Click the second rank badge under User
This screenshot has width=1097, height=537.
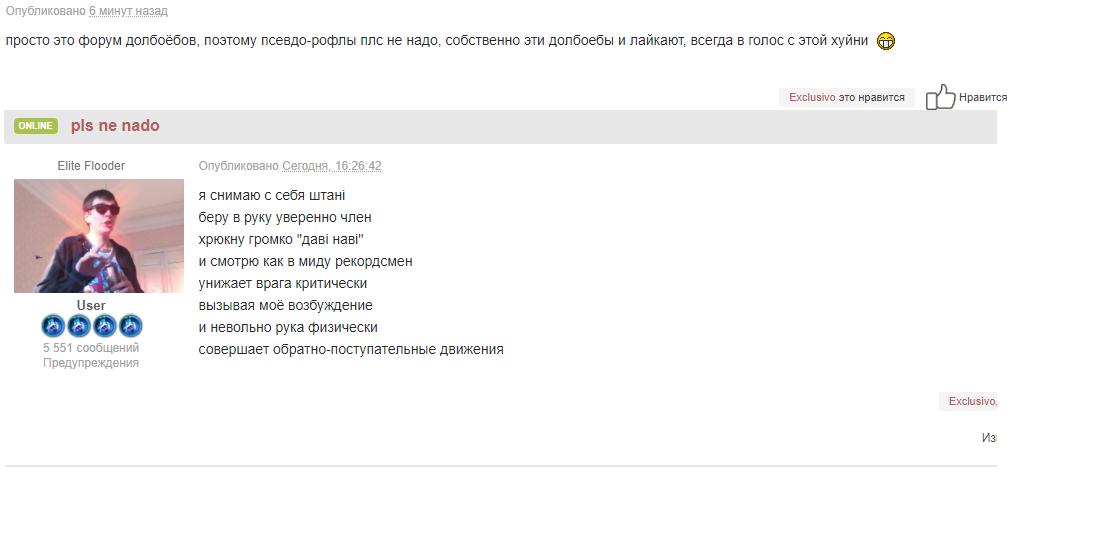pyautogui.click(x=79, y=326)
